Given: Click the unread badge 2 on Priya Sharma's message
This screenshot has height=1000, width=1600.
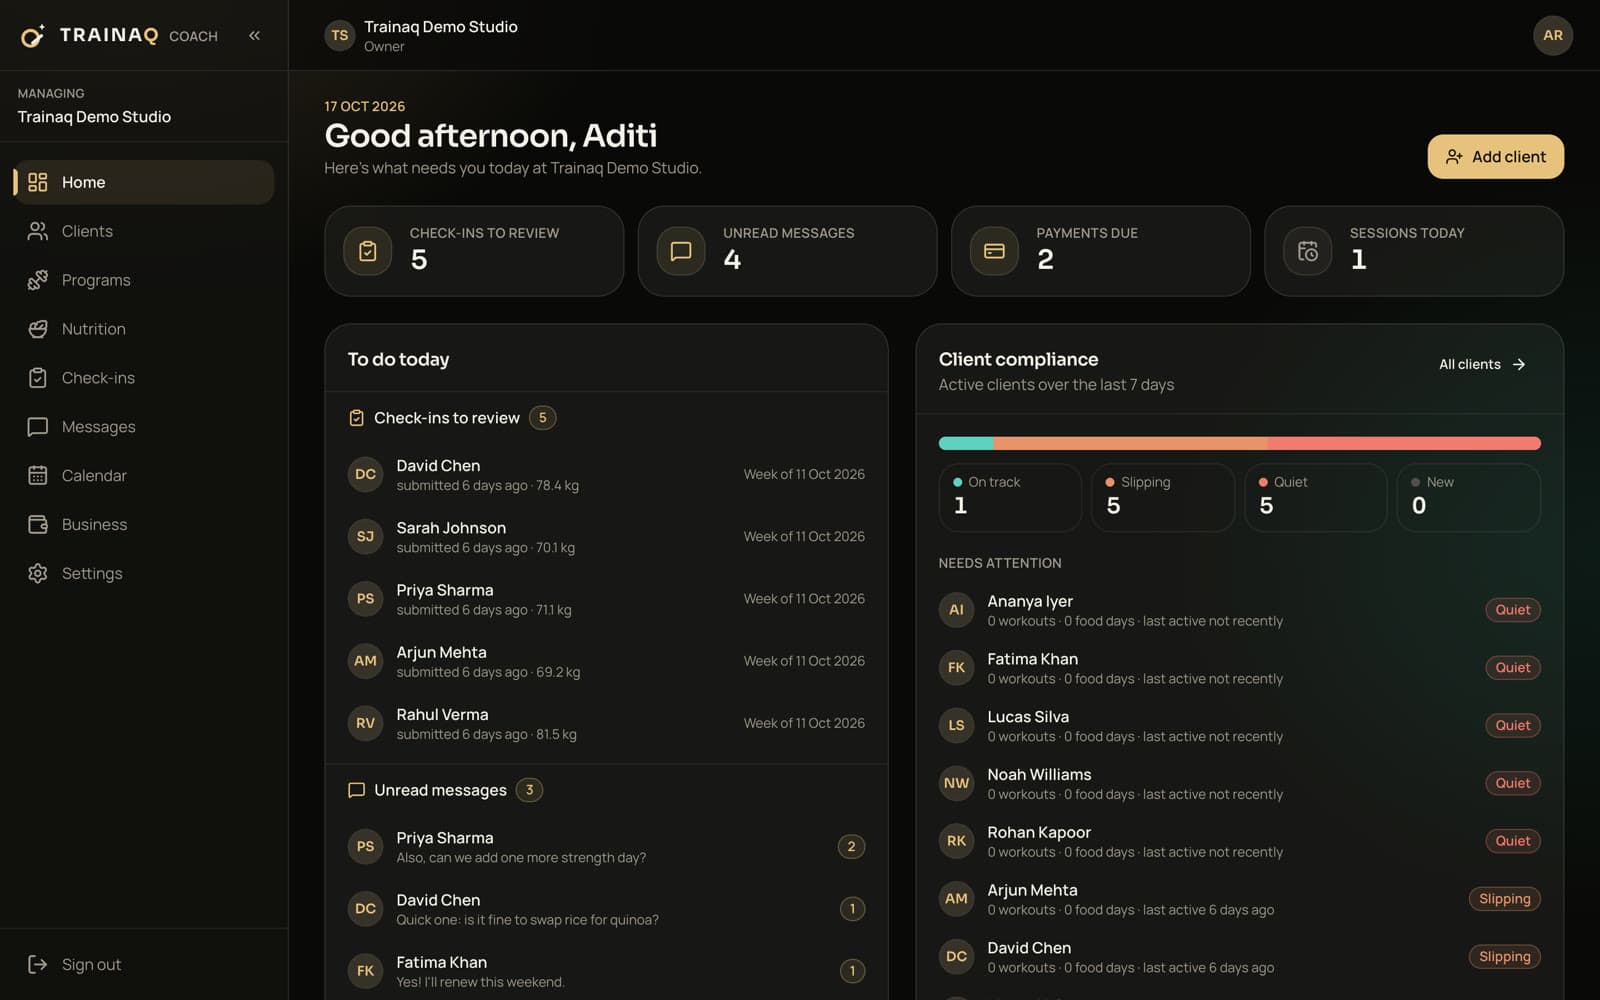Looking at the screenshot, I should 851,846.
